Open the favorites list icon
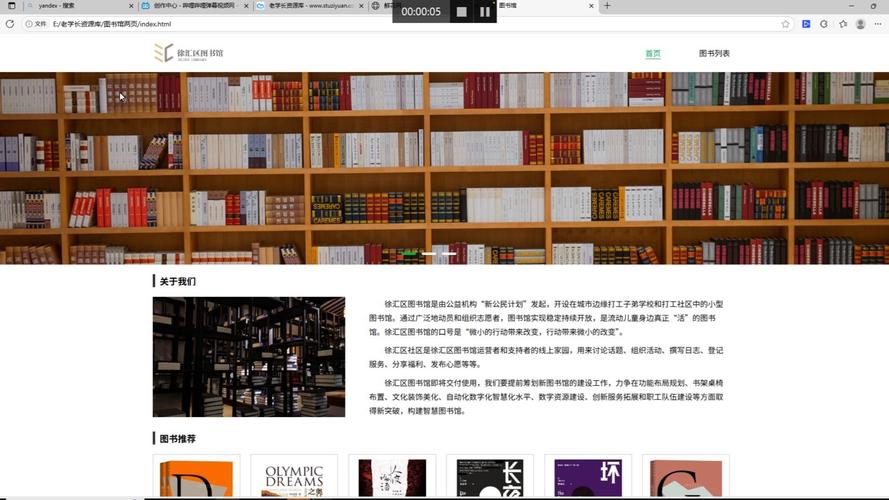The width and height of the screenshot is (889, 500). coord(843,24)
